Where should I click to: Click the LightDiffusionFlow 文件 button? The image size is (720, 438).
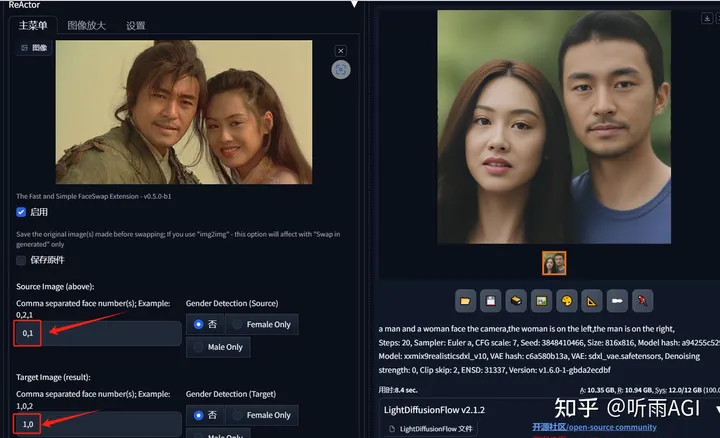point(431,429)
